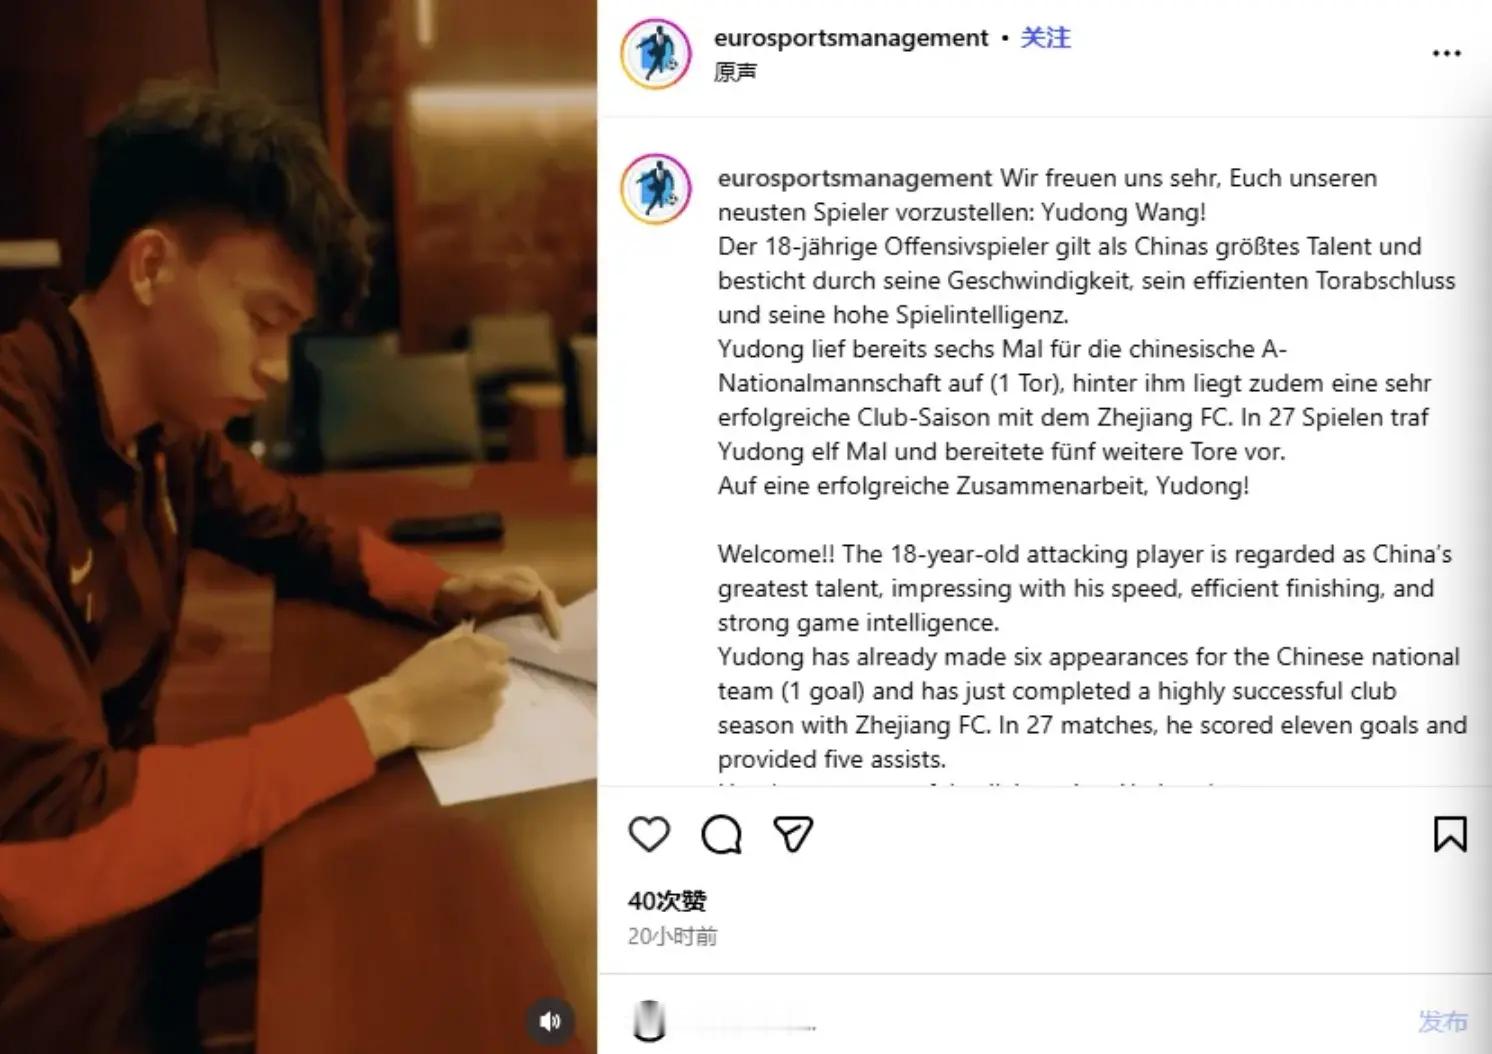Screen dimensions: 1492x1054
Task: Play the video of player signing
Action: [x=299, y=527]
